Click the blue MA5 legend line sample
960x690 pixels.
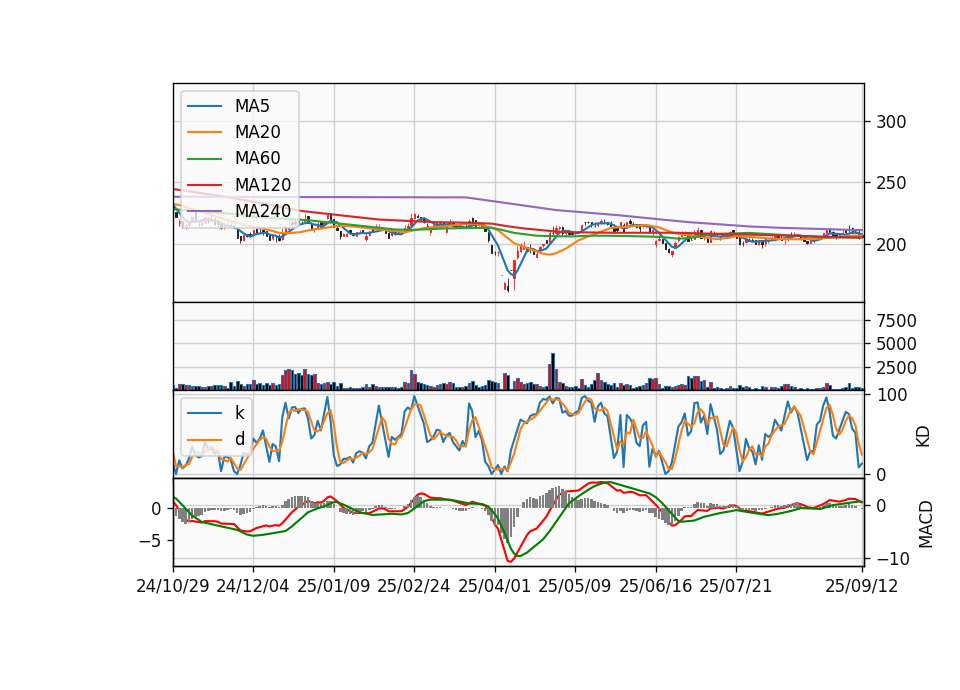[x=204, y=106]
